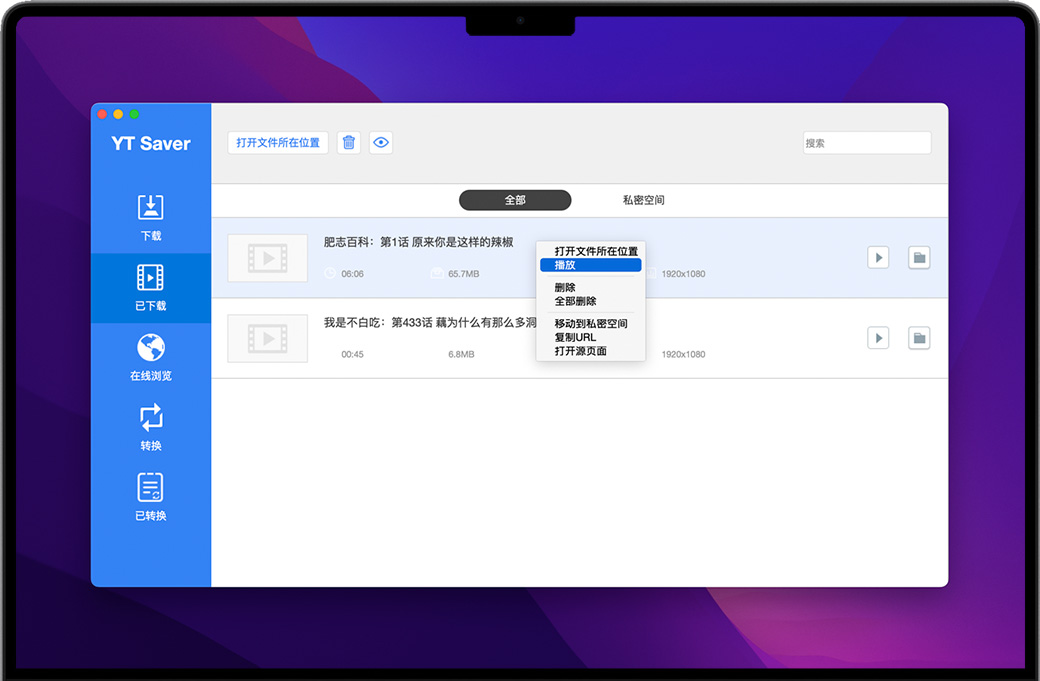Choose 删除 in the context menu
This screenshot has height=681, width=1040.
click(591, 288)
